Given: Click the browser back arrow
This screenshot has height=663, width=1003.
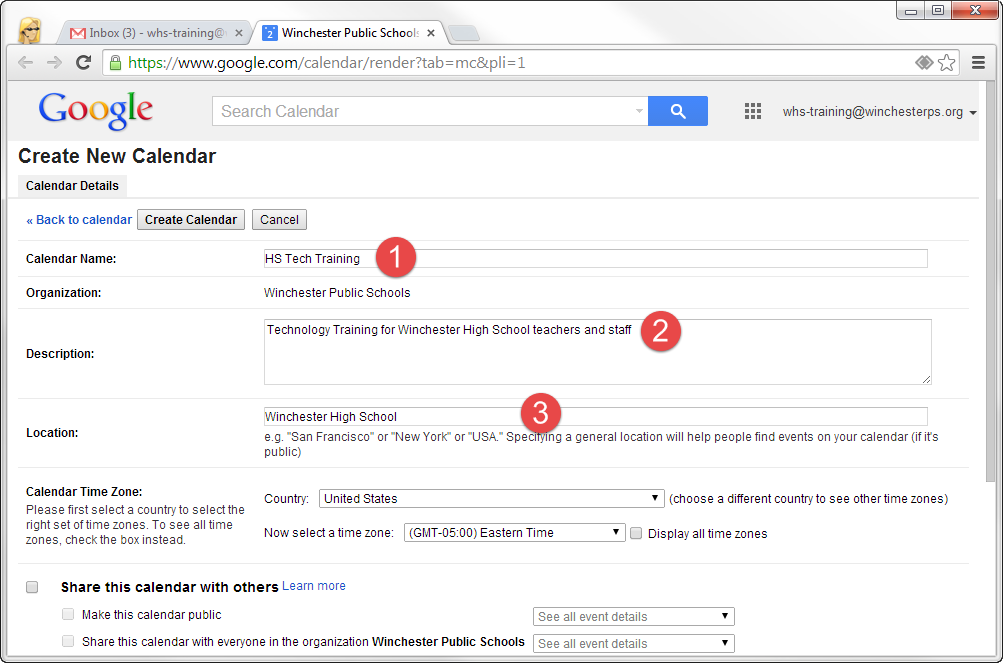Looking at the screenshot, I should pos(26,62).
